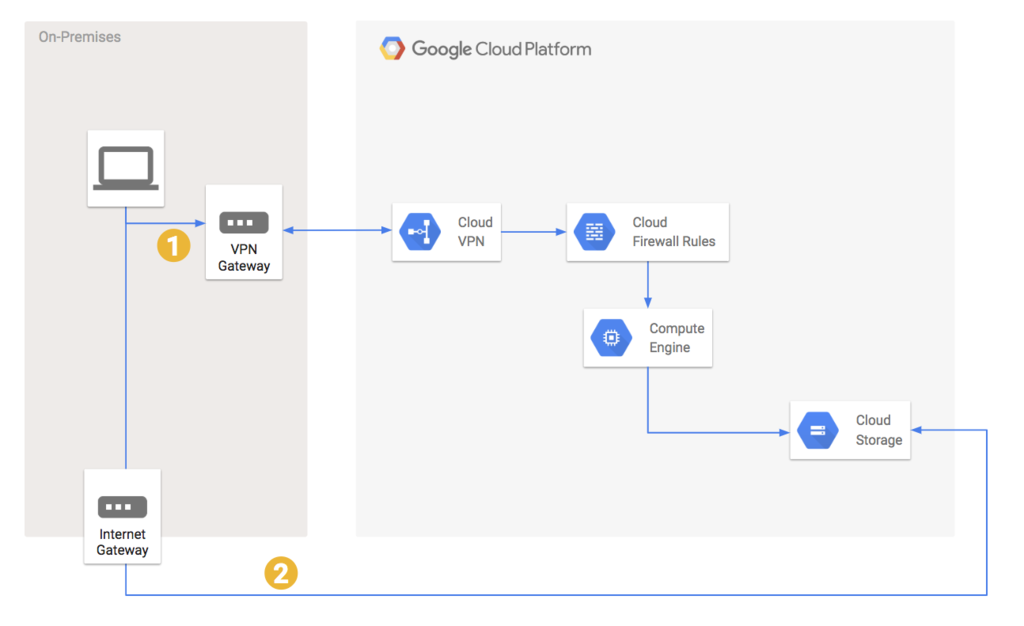Click the VPN Gateway label text
The image size is (1024, 626).
point(243,257)
